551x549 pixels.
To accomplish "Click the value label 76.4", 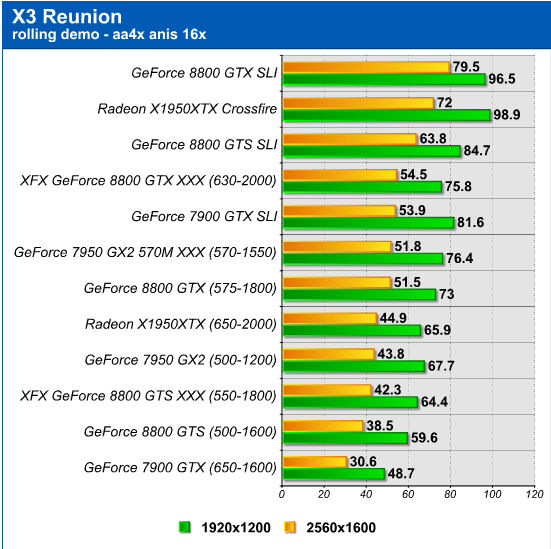I will [459, 258].
